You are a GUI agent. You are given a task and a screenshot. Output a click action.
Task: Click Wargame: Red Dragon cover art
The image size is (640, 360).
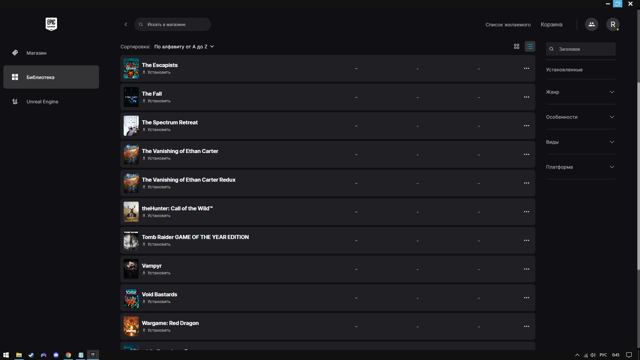[131, 327]
